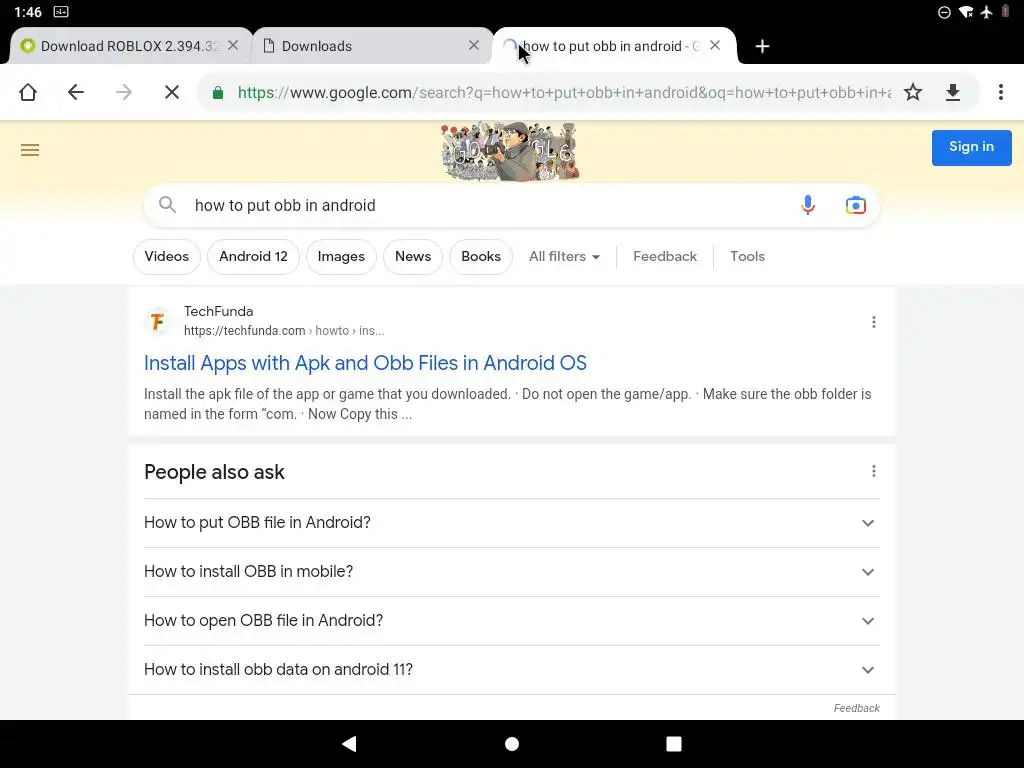
Task: Click the browser address bar URL
Action: point(564,93)
